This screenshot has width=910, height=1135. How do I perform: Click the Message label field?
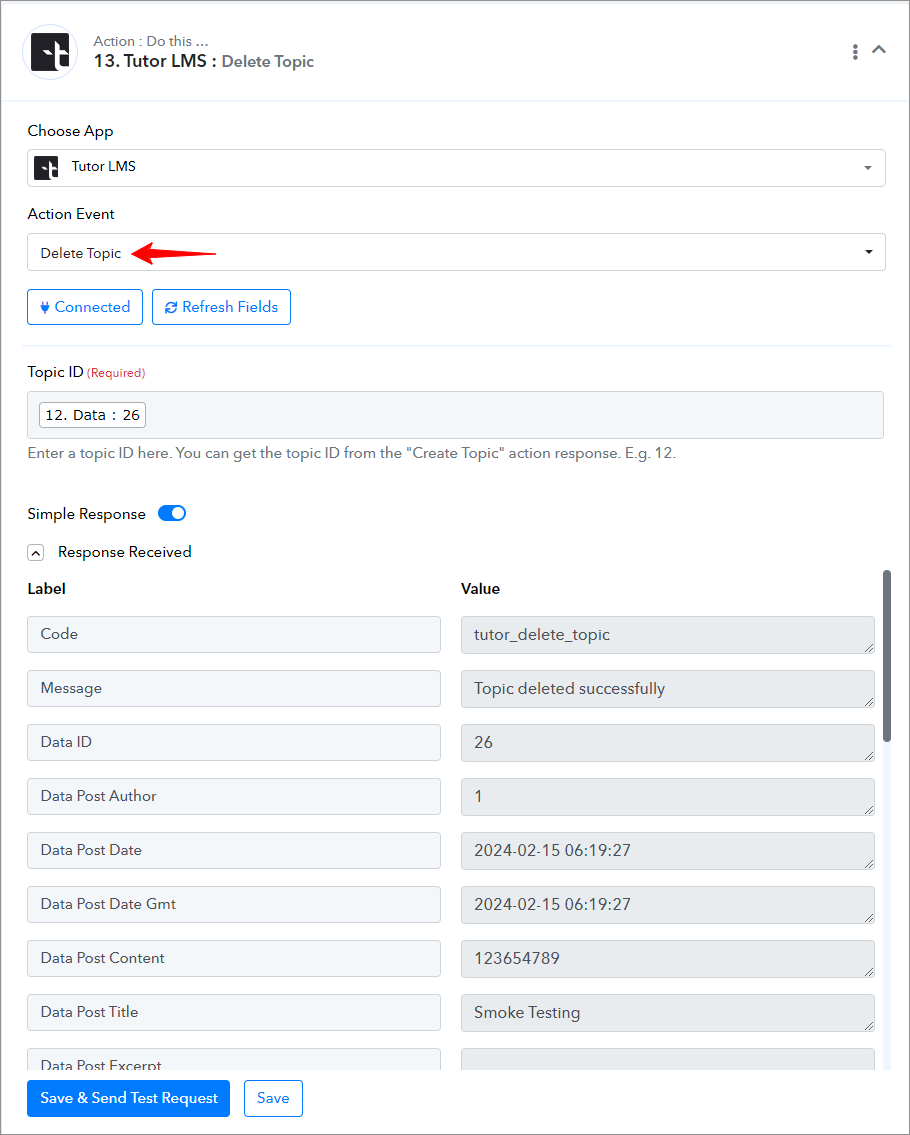234,688
